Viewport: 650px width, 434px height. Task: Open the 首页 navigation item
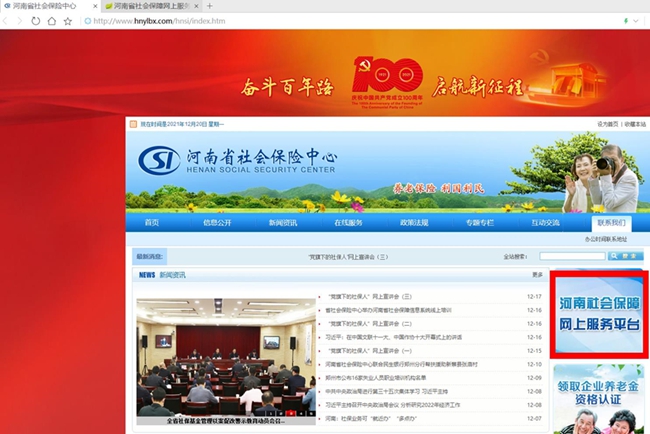tap(152, 223)
